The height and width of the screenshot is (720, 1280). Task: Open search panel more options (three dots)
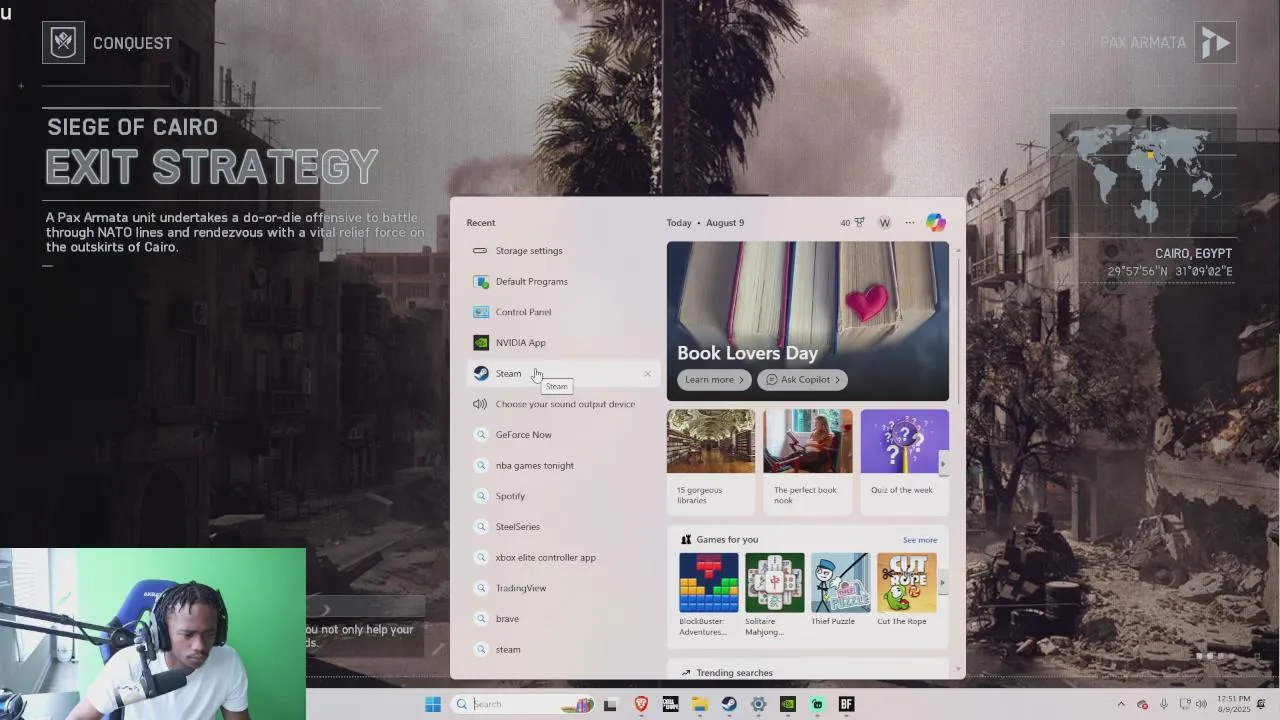click(x=909, y=223)
